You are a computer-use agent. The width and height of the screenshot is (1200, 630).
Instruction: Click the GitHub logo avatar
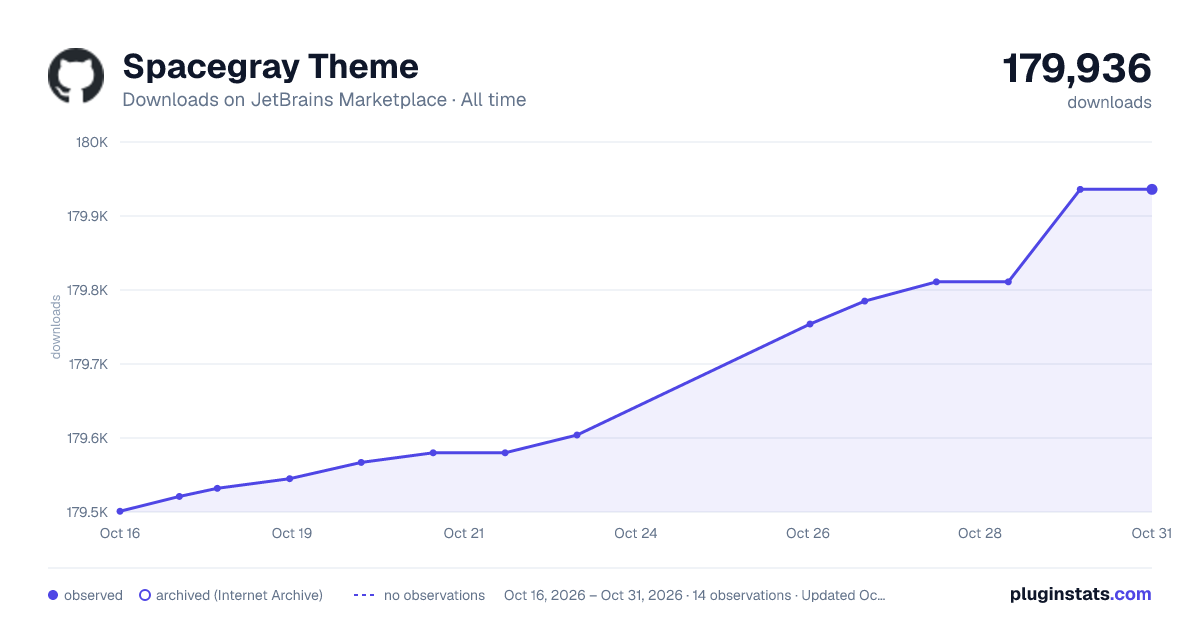pos(76,76)
